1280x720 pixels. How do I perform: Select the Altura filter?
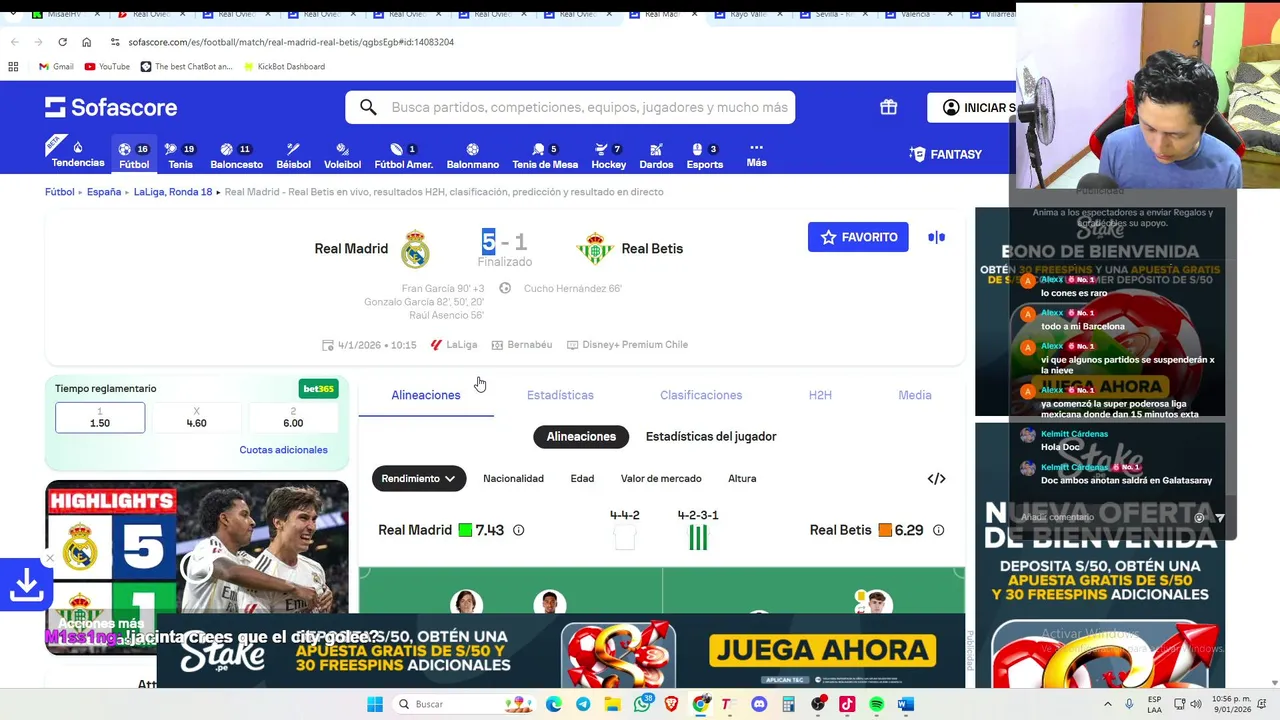742,479
